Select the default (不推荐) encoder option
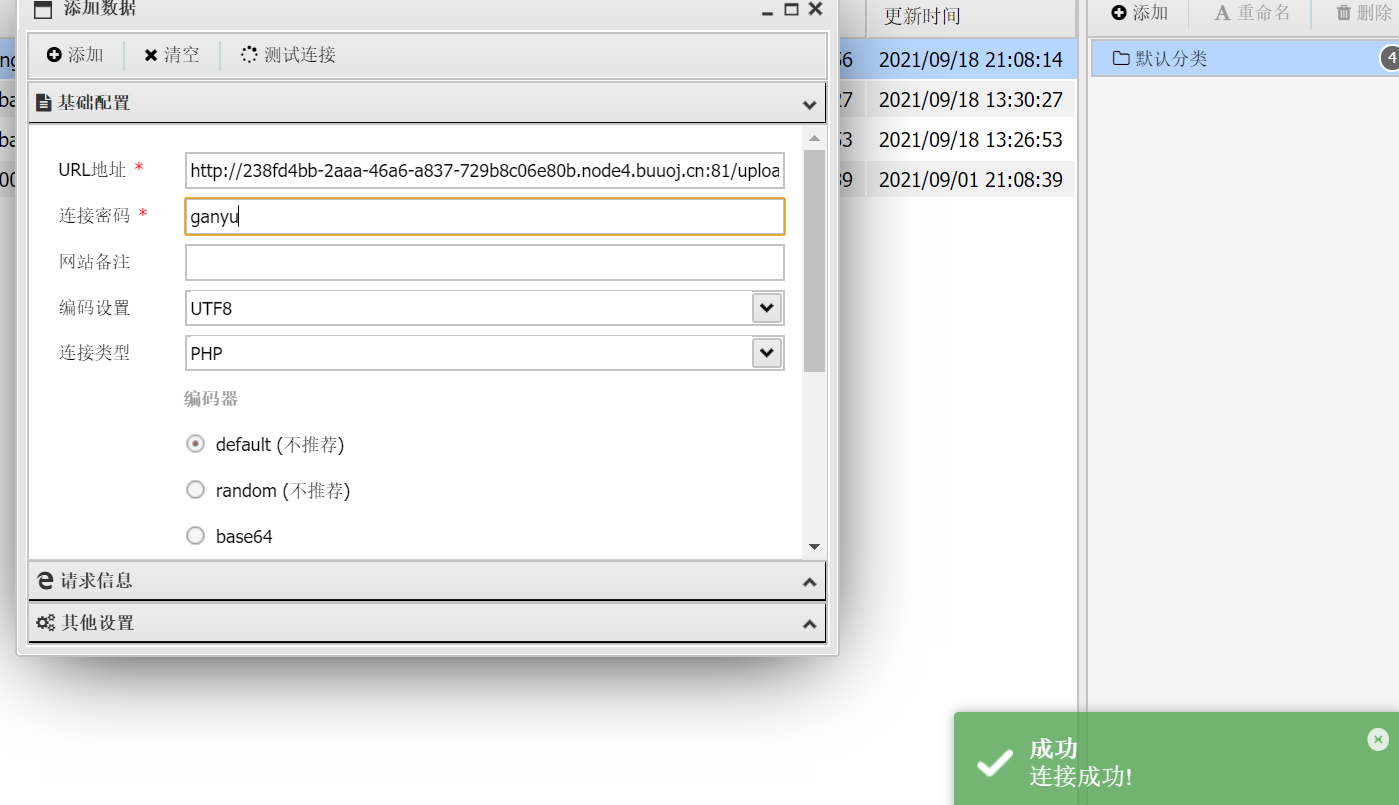 point(195,443)
